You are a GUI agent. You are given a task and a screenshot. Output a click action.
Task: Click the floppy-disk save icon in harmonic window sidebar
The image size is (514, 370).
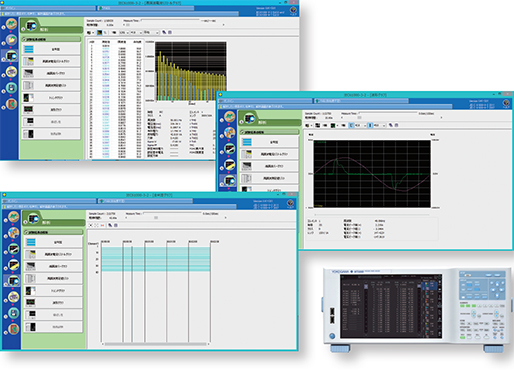click(11, 88)
